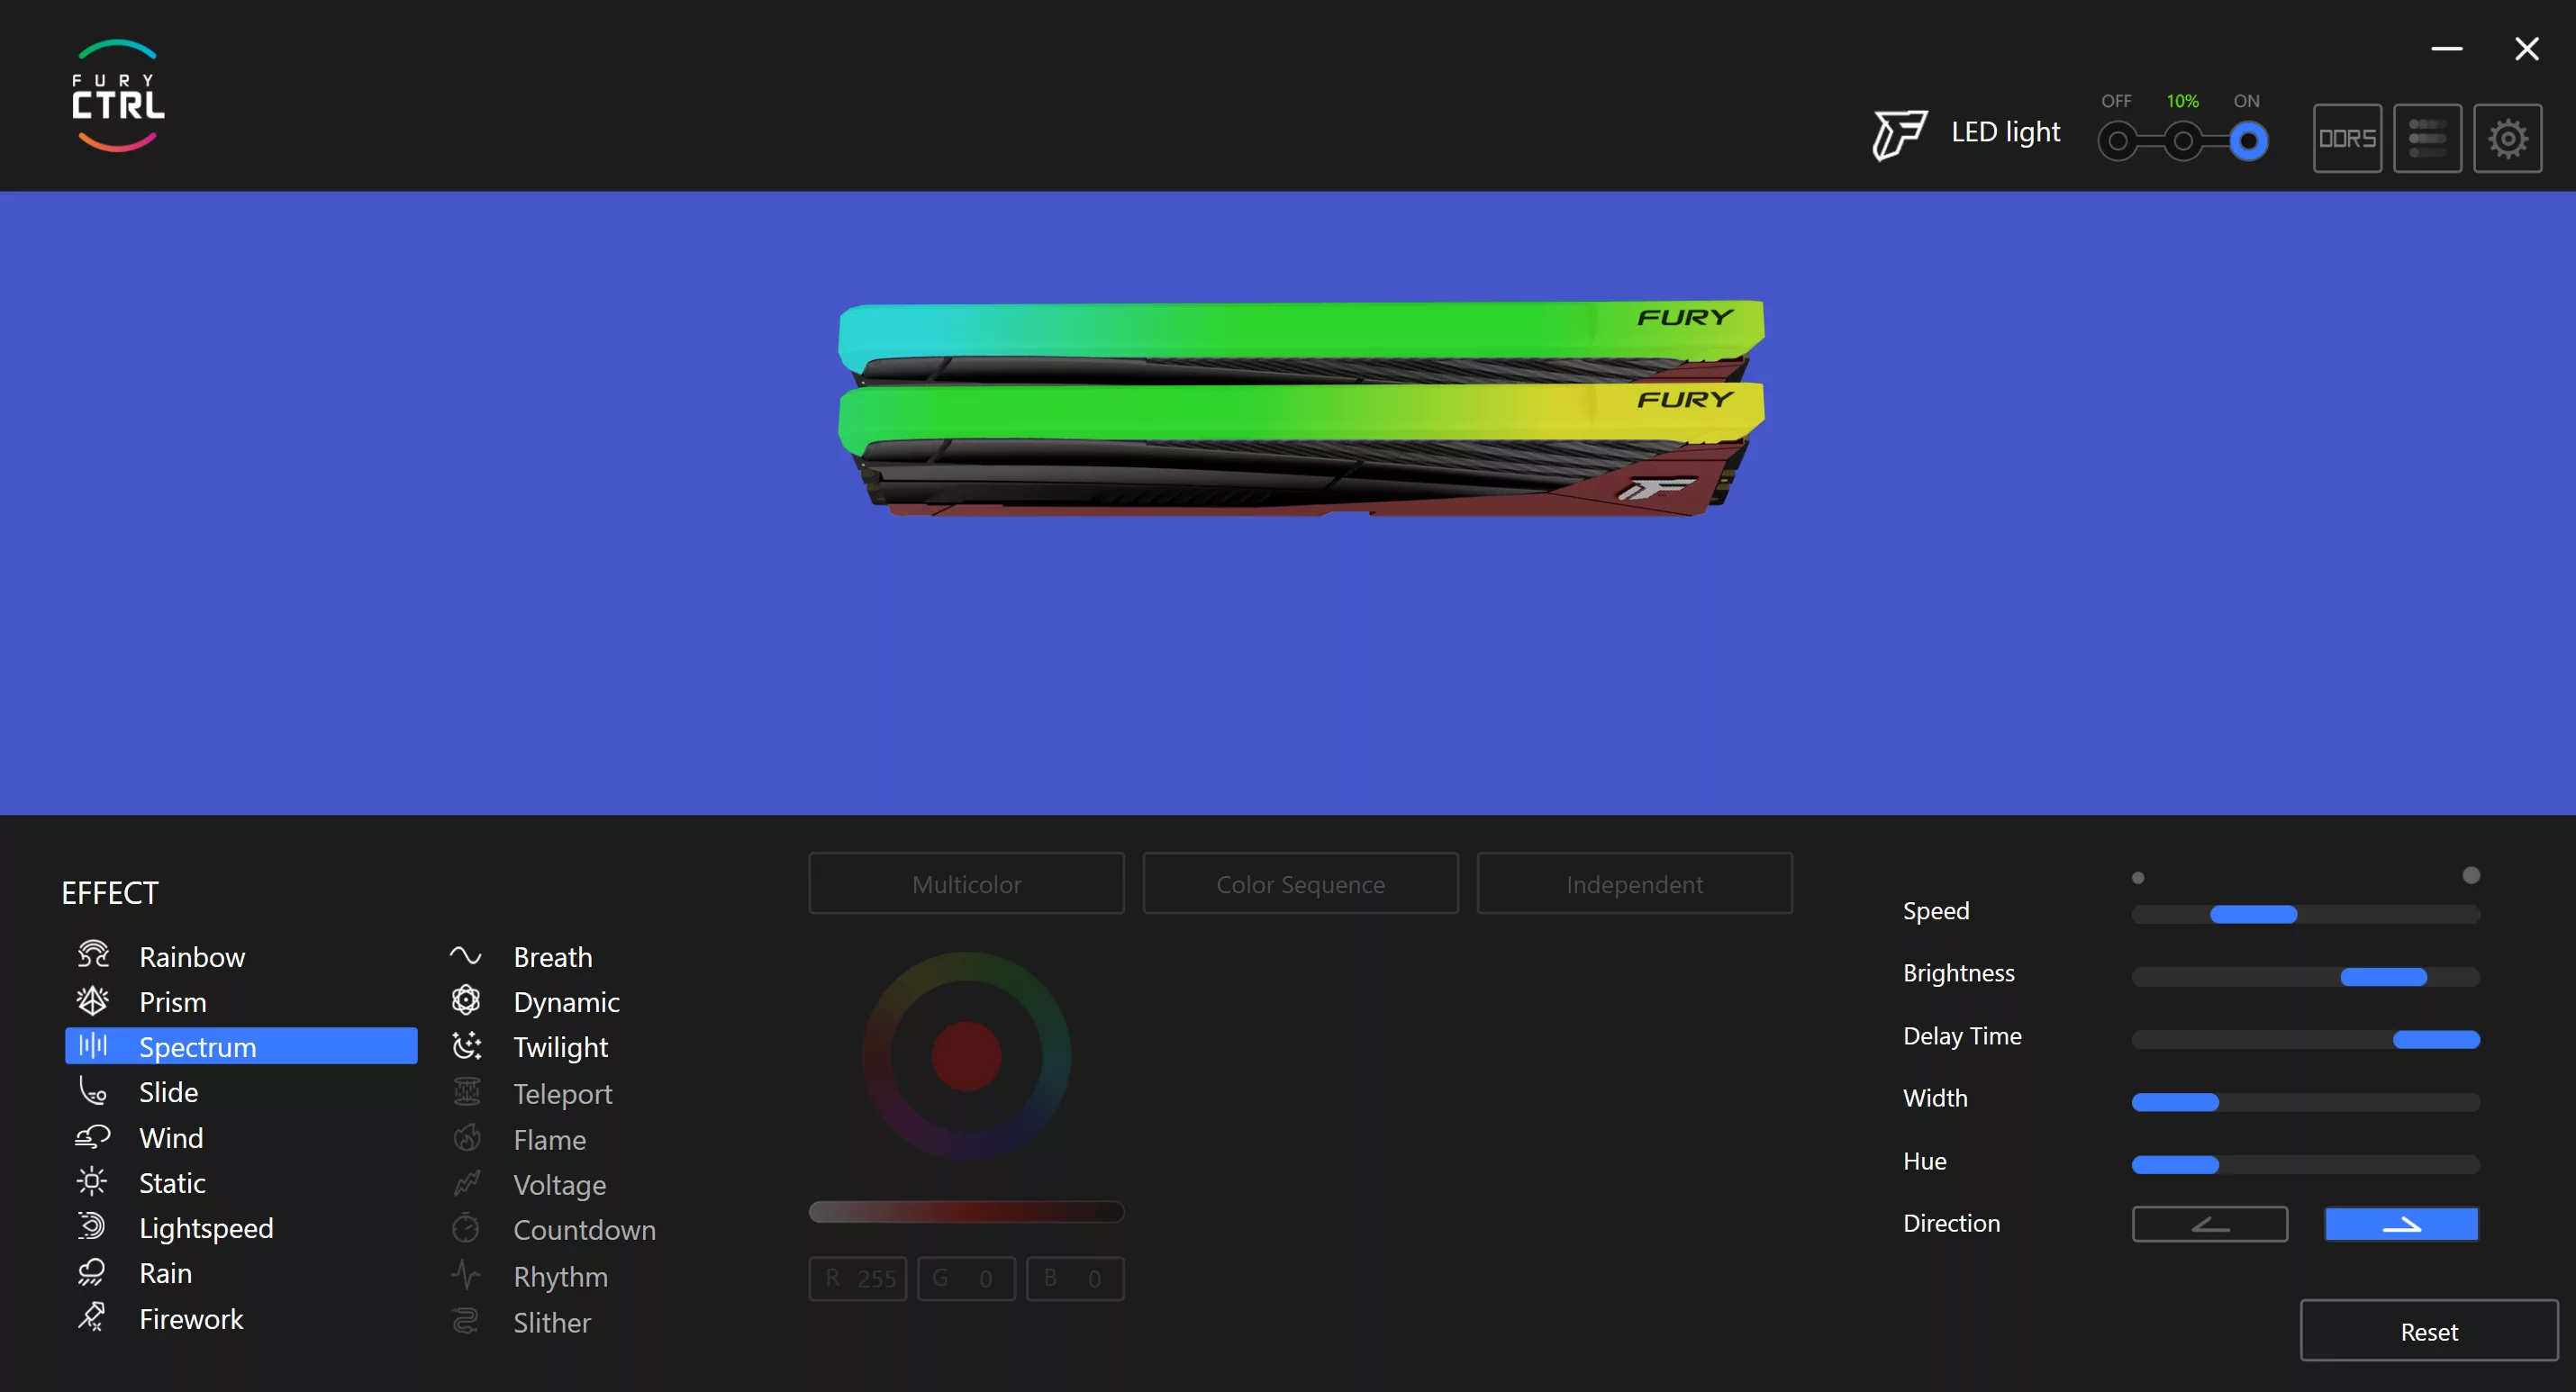Click the G value field
This screenshot has width=2576, height=1392.
pyautogui.click(x=966, y=1278)
